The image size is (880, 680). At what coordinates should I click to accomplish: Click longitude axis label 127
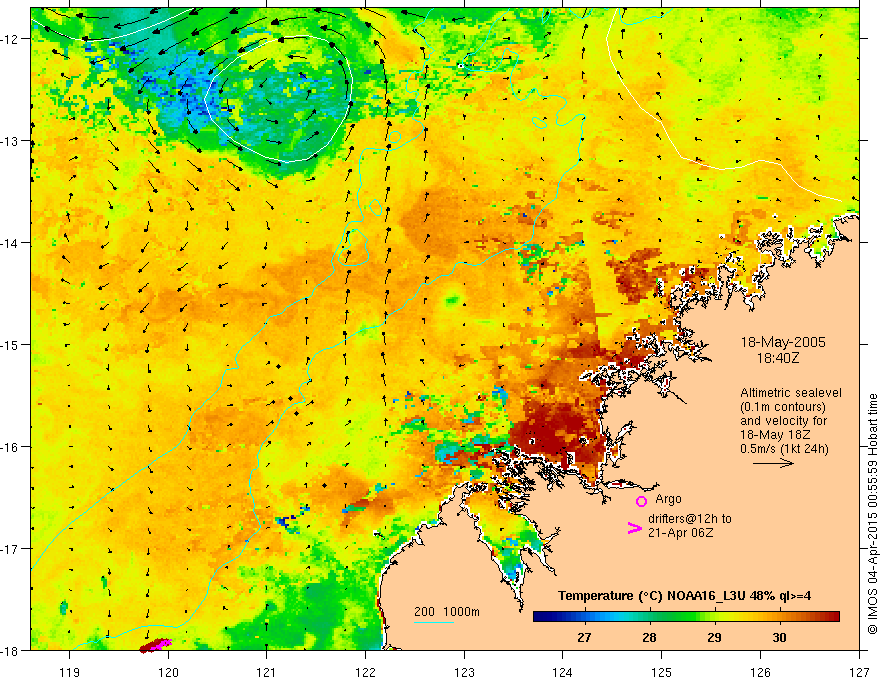click(859, 672)
